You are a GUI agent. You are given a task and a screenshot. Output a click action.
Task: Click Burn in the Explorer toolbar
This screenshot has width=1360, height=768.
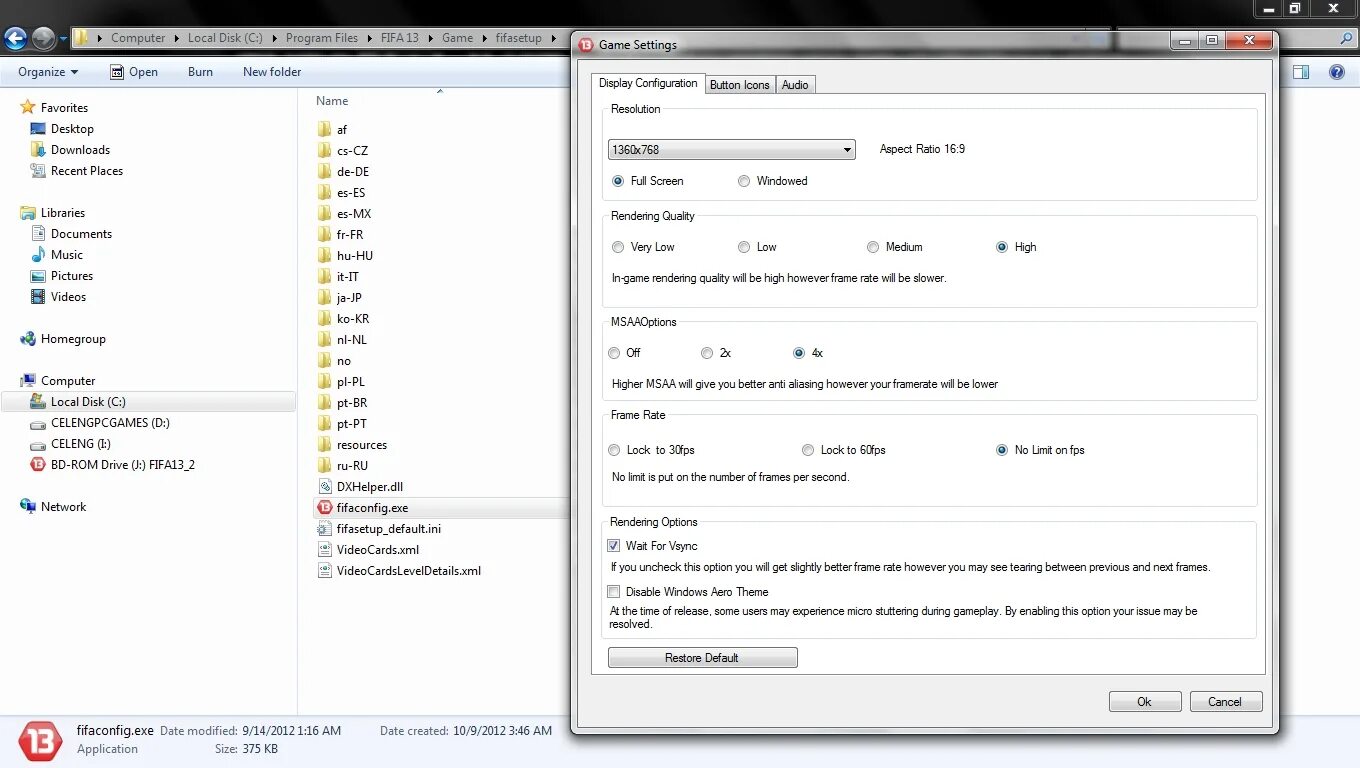point(200,72)
